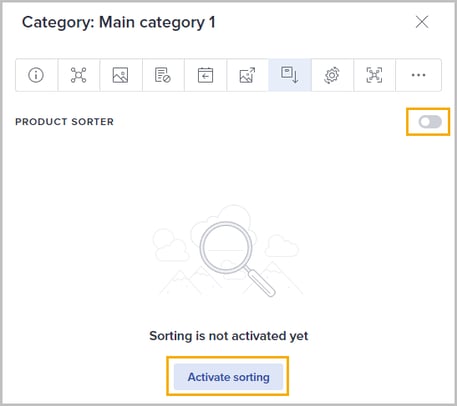Select the document with block symbol tab
This screenshot has width=457, height=406.
163,75
